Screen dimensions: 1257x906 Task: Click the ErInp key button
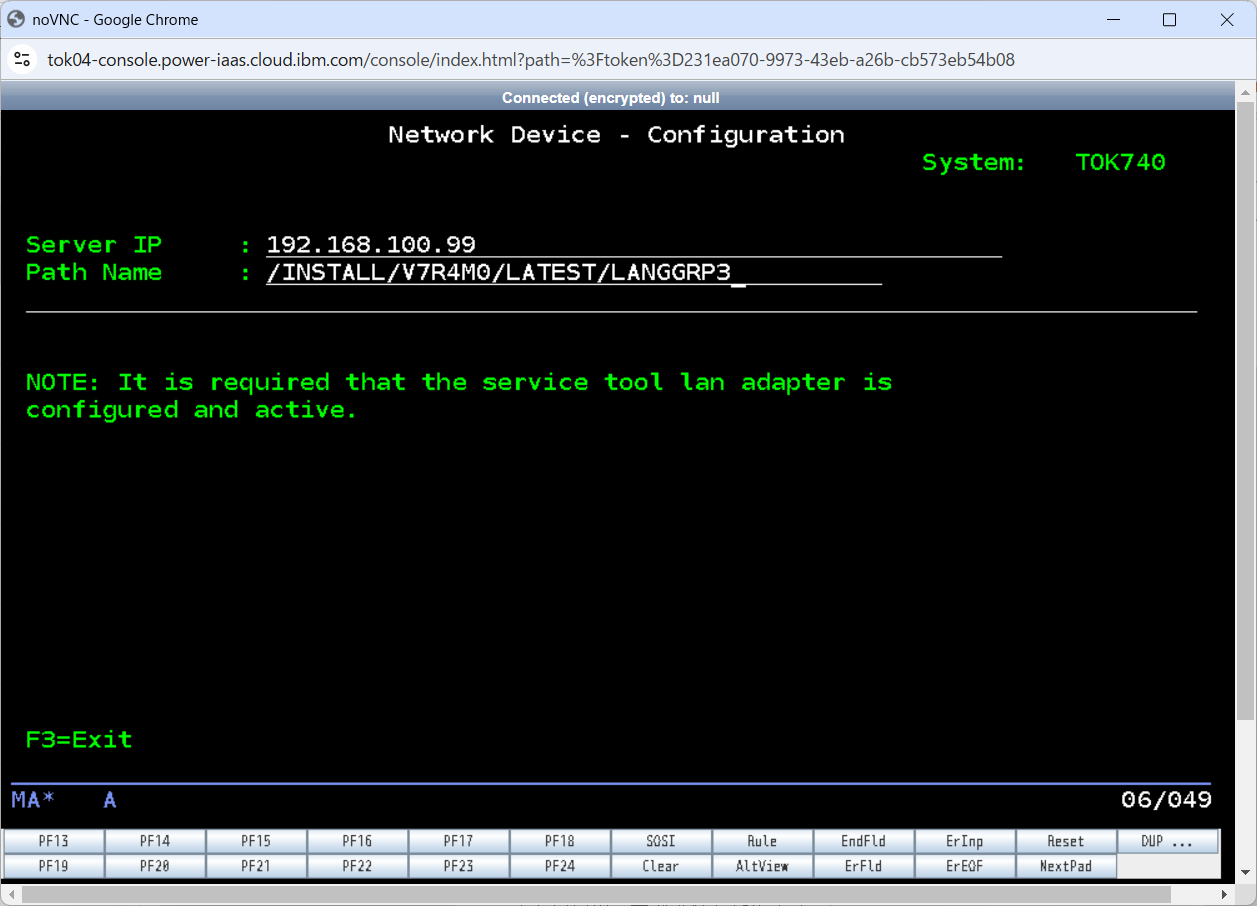tap(964, 841)
